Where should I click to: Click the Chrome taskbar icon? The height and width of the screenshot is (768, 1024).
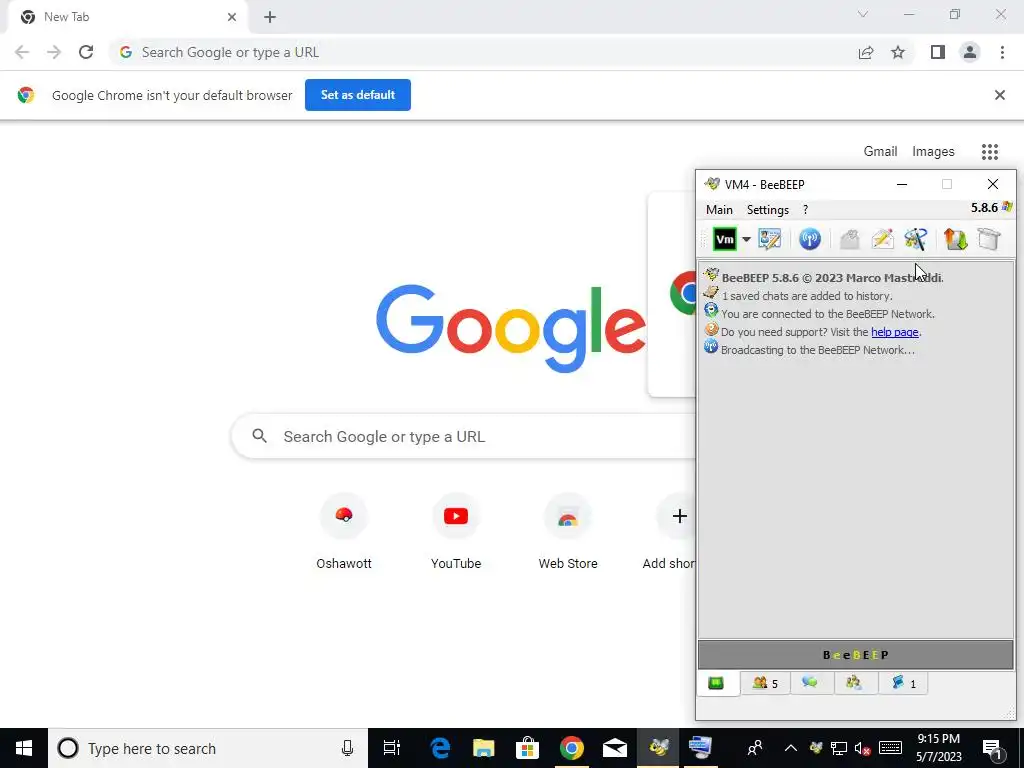coord(571,748)
